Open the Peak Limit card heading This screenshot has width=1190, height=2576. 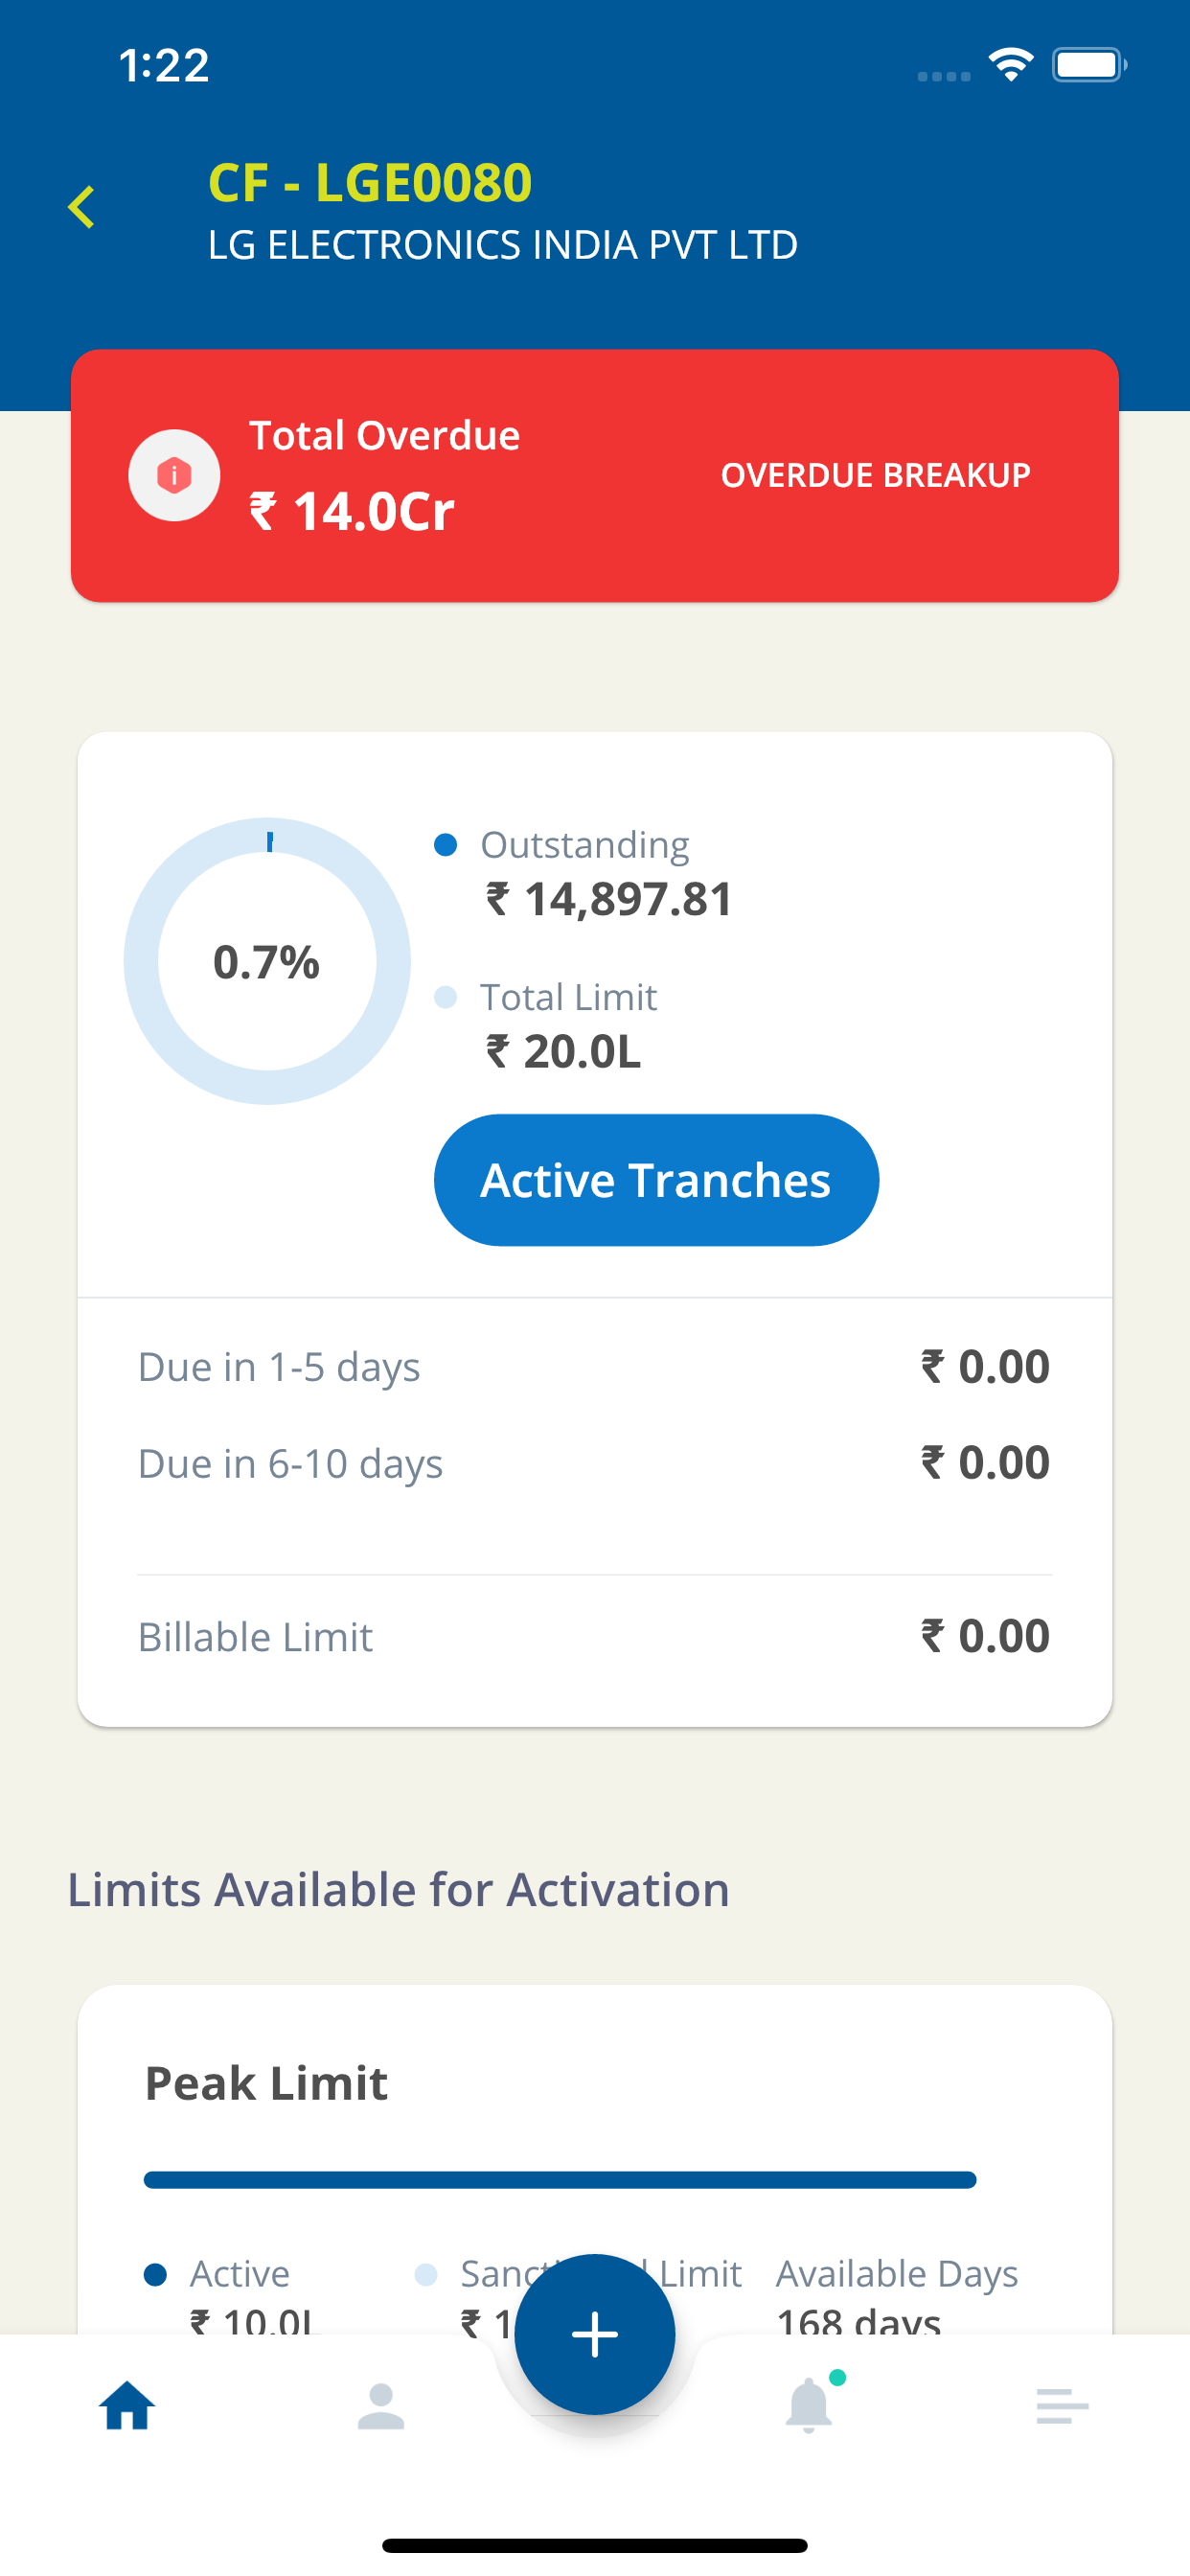pyautogui.click(x=266, y=2084)
